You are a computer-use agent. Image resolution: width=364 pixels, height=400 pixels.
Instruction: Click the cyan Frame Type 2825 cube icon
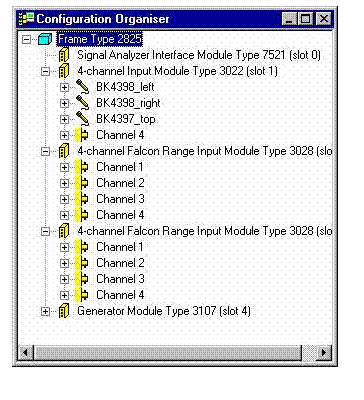click(x=45, y=39)
